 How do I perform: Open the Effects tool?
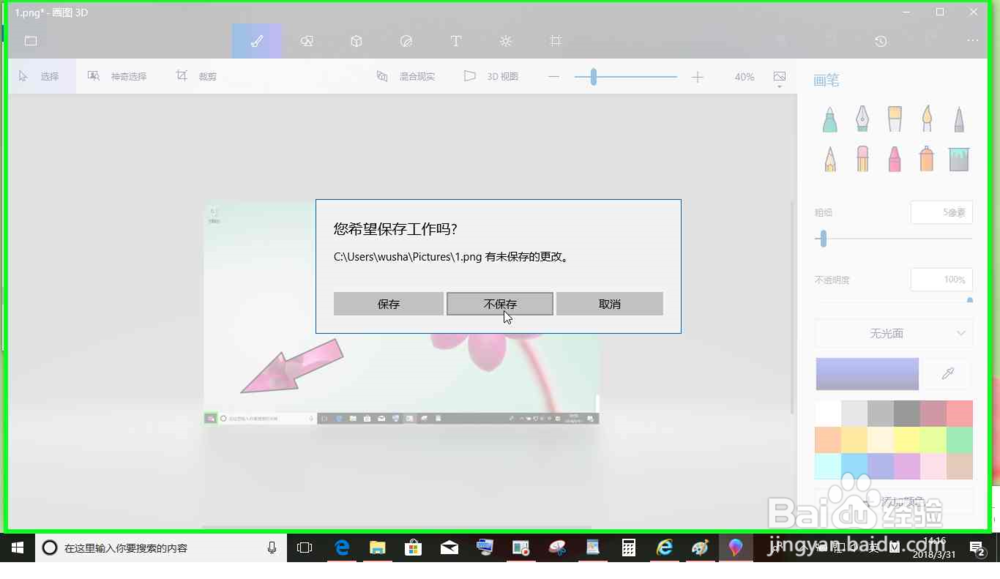coord(506,41)
